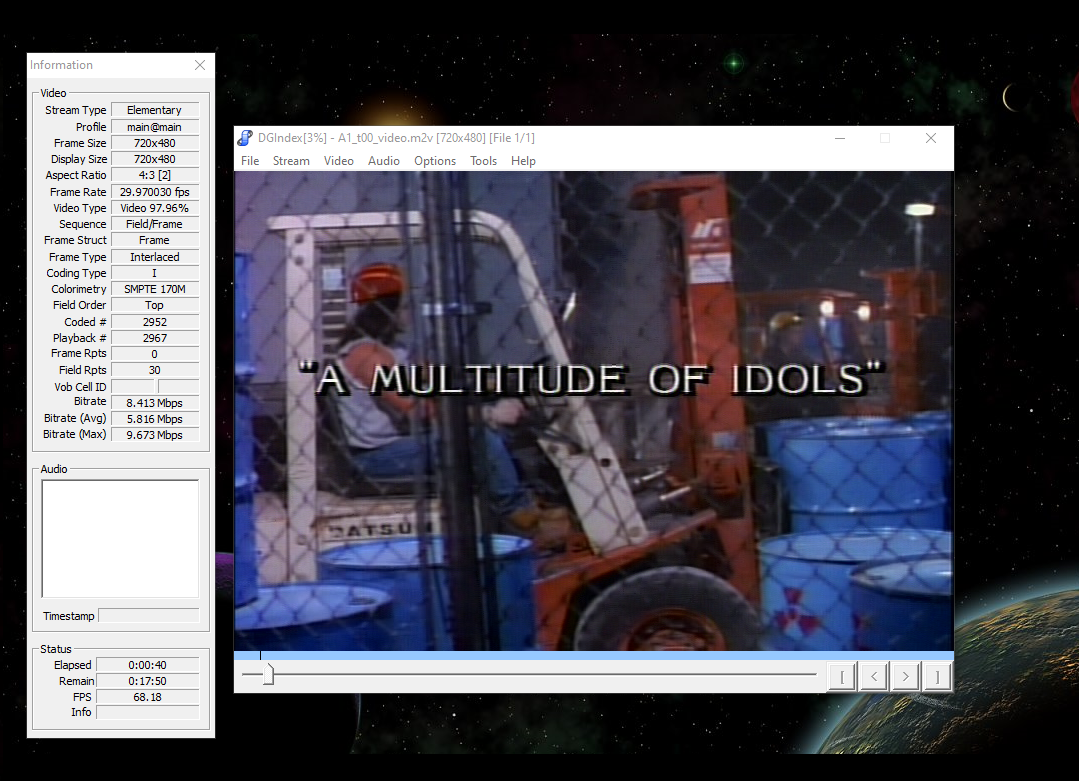This screenshot has height=781, width=1079.
Task: Open the Tools menu
Action: pos(483,160)
